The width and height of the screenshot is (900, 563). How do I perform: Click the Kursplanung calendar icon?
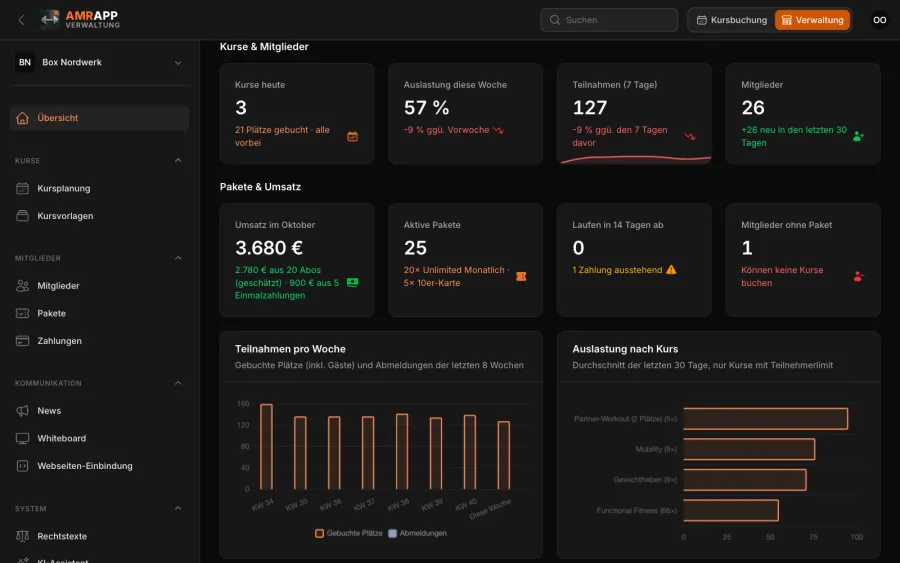[22, 188]
